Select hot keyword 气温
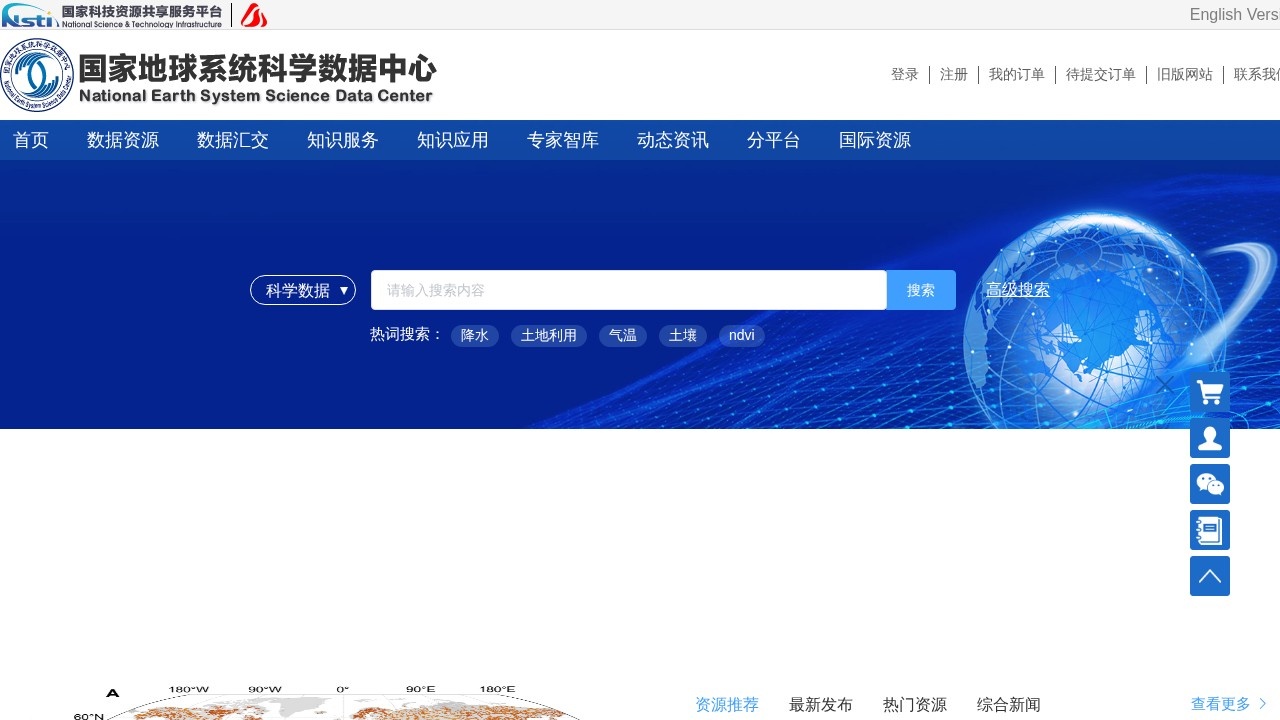The height and width of the screenshot is (720, 1280). pyautogui.click(x=623, y=335)
